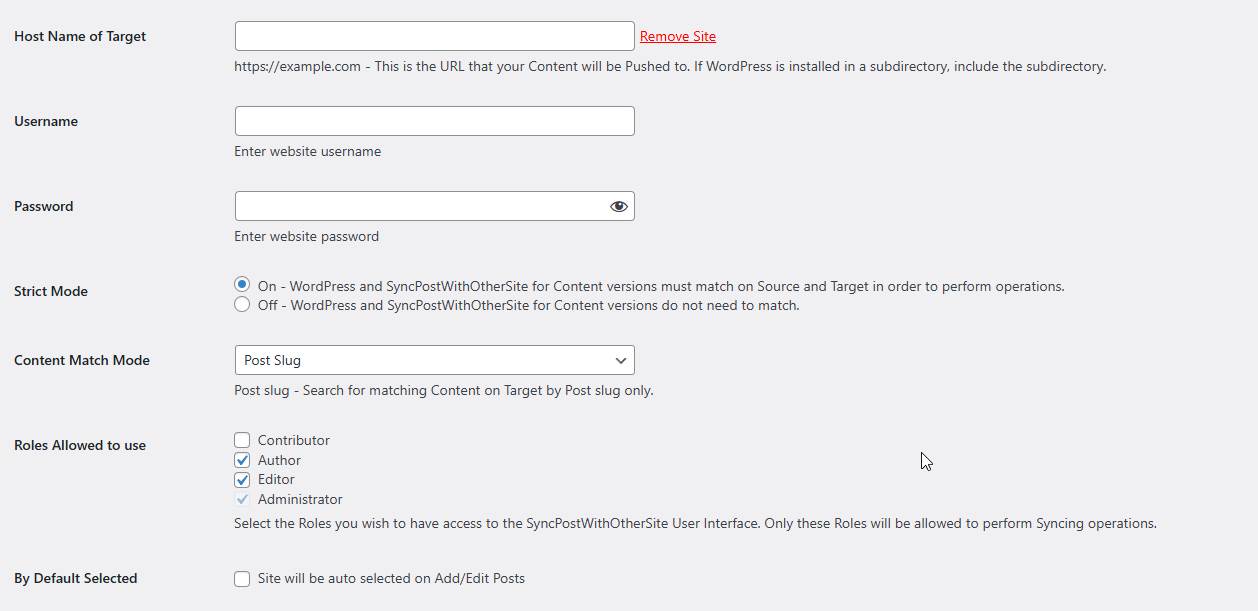Click the Roles Allowed to use label

80,445
